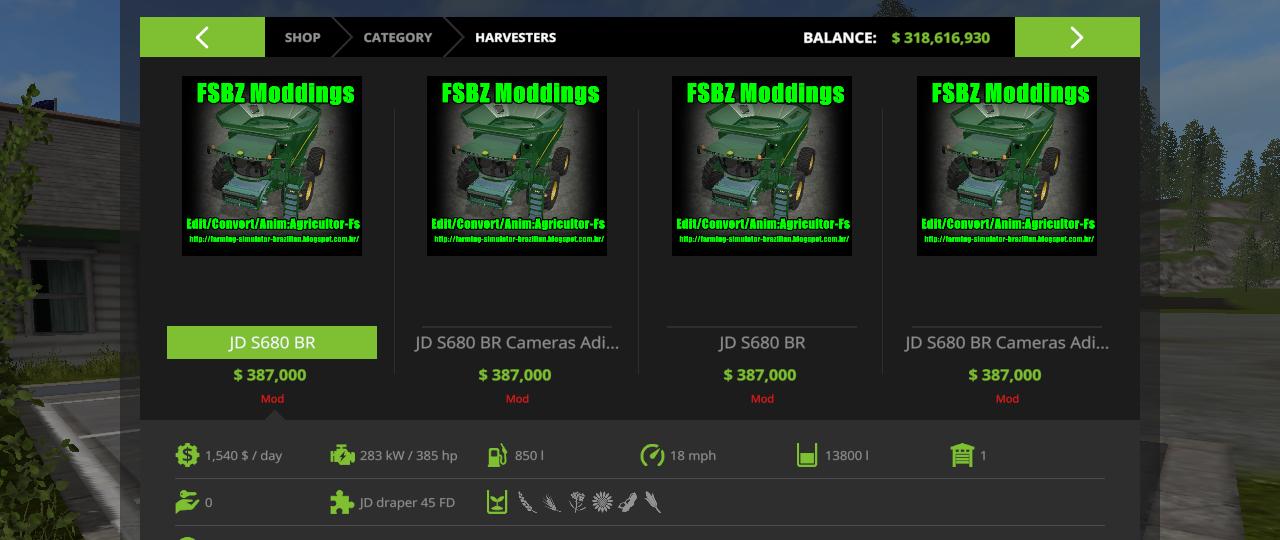Go to next page with right arrow

click(x=1077, y=37)
